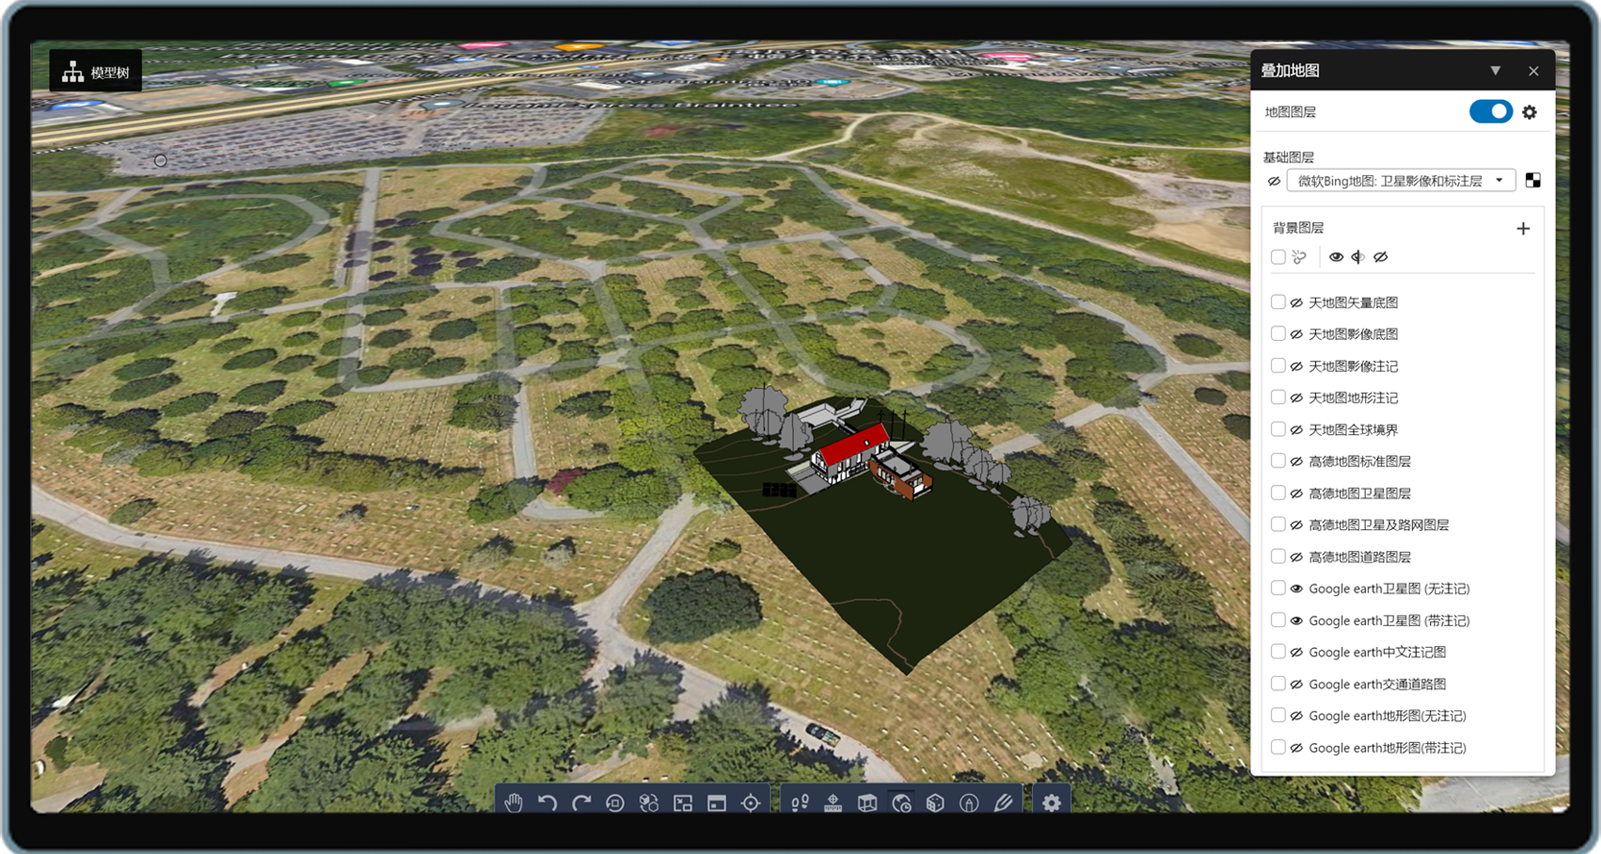Open the 基础图层 Bing map dropdown

1400,181
